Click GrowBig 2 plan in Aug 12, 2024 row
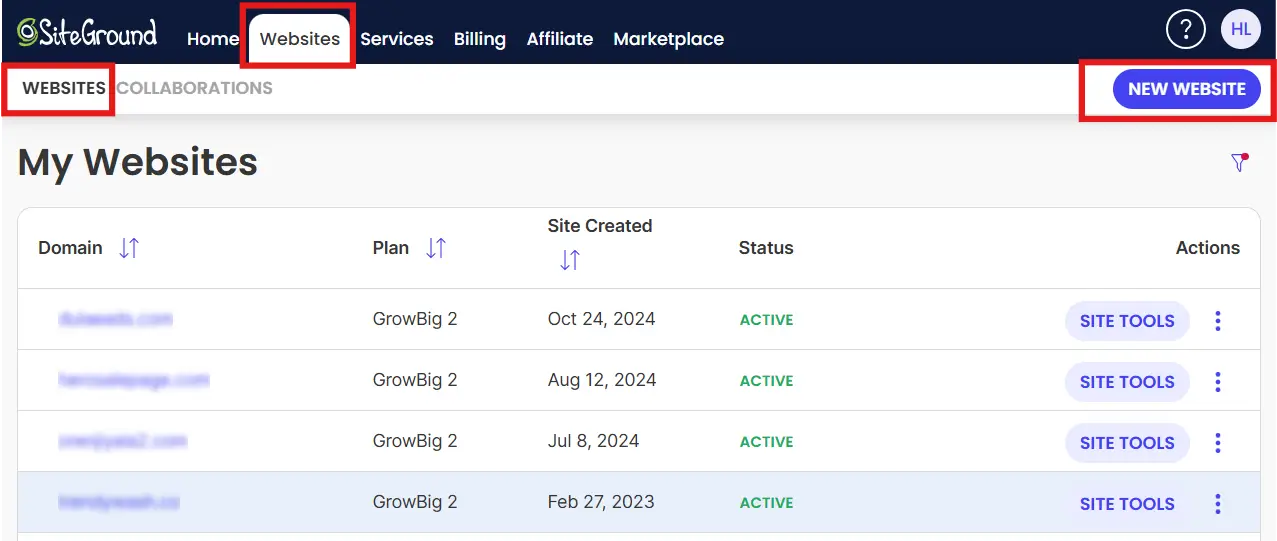 (415, 380)
